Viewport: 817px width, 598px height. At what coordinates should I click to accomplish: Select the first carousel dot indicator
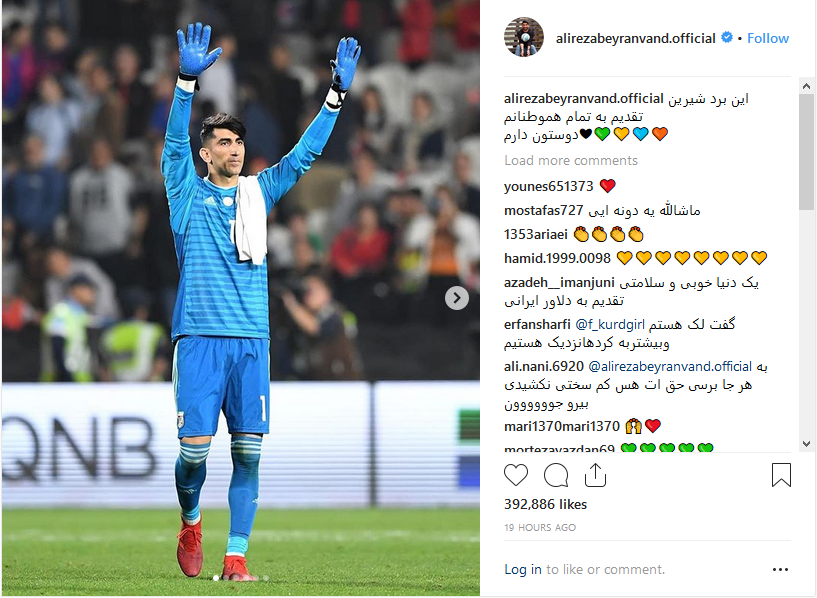point(216,578)
